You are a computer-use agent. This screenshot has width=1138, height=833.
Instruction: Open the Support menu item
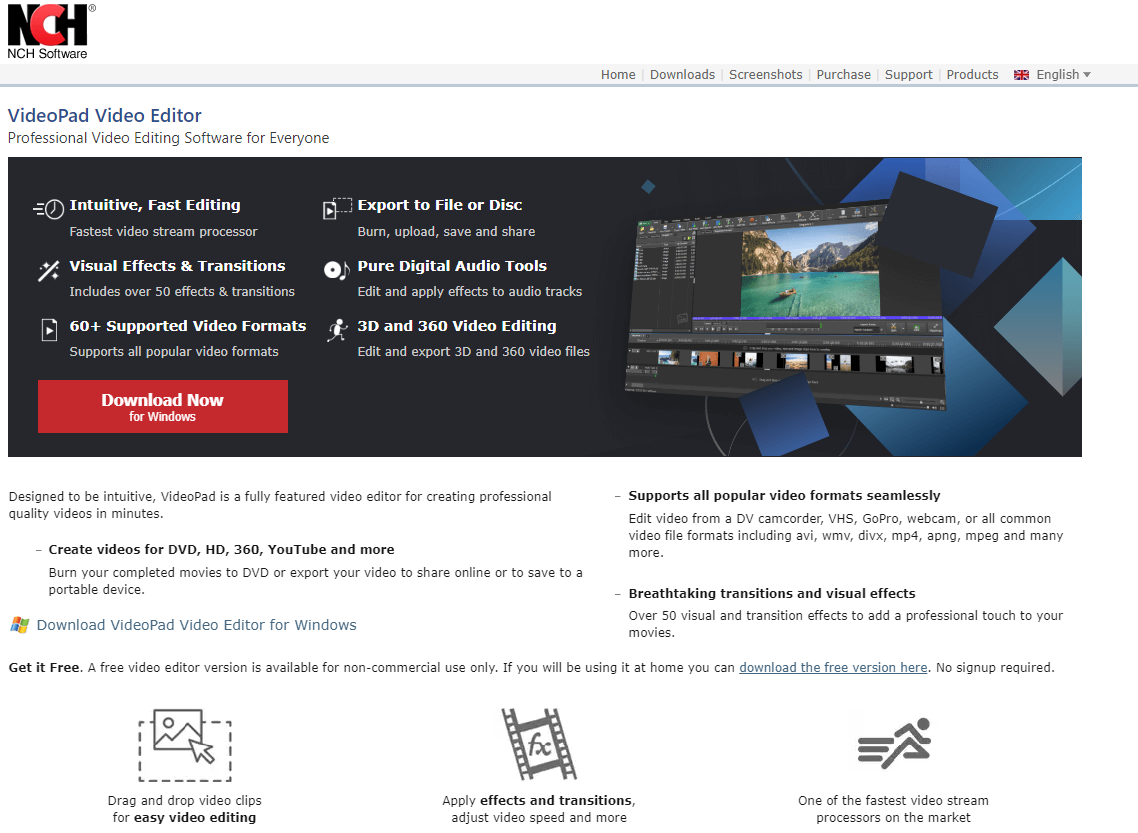tap(909, 75)
